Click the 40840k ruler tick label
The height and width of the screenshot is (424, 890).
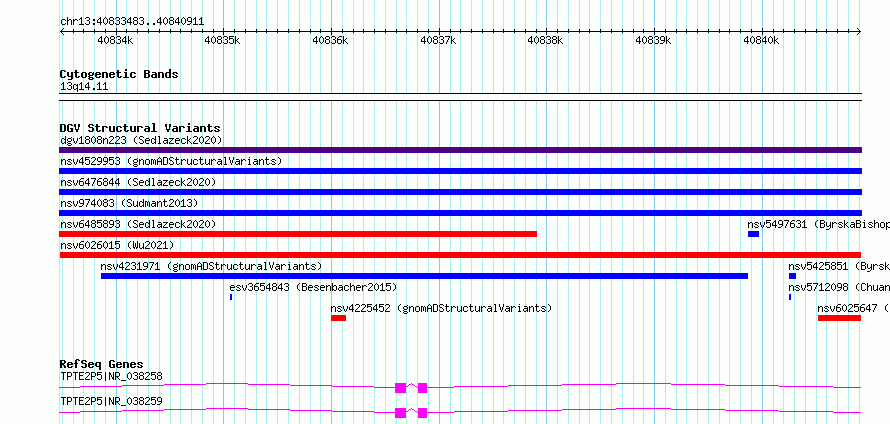coord(761,40)
